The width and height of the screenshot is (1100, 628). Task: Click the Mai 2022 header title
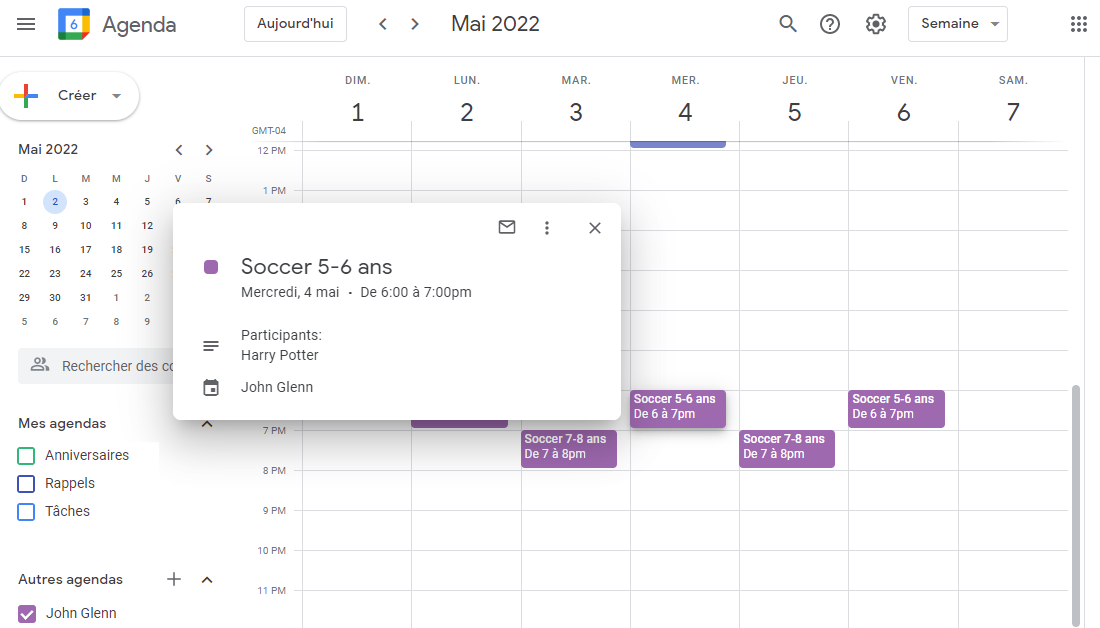point(495,24)
